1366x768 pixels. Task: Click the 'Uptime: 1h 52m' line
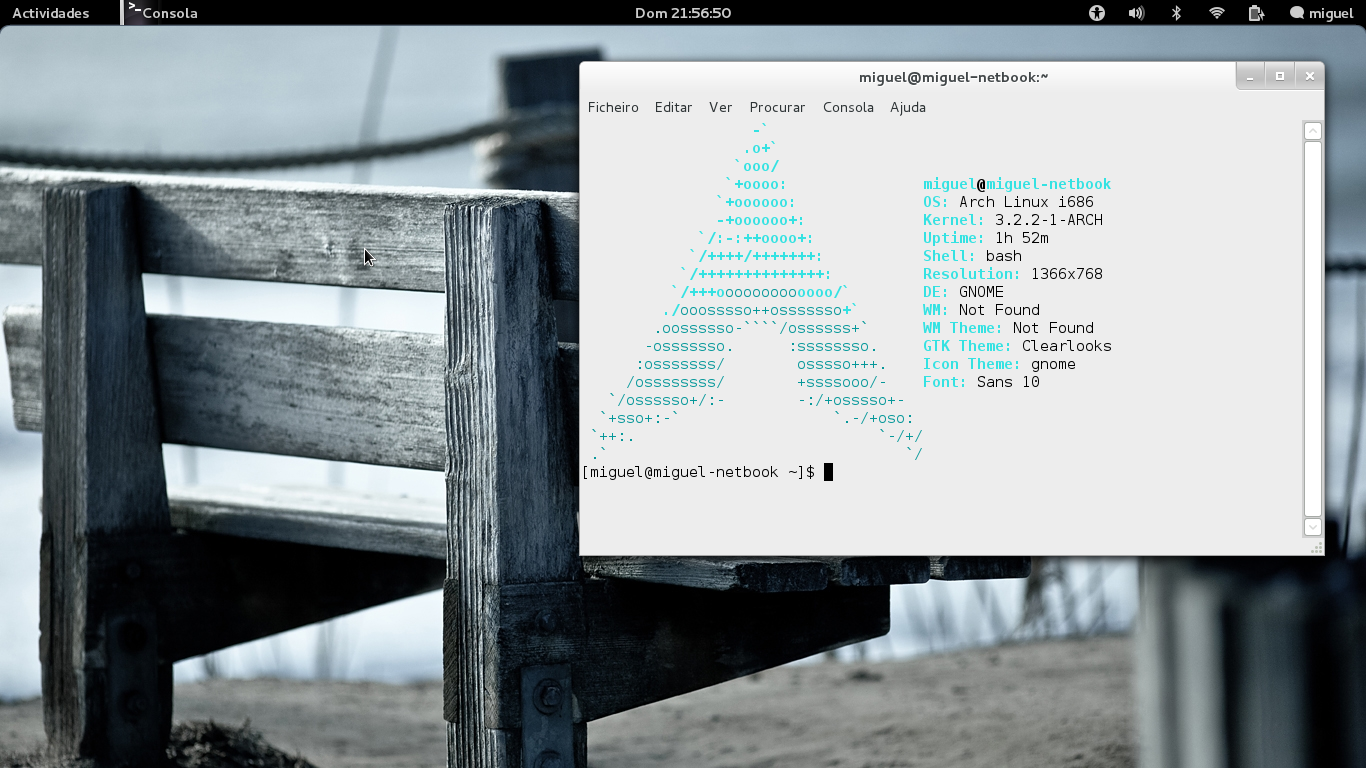click(985, 238)
